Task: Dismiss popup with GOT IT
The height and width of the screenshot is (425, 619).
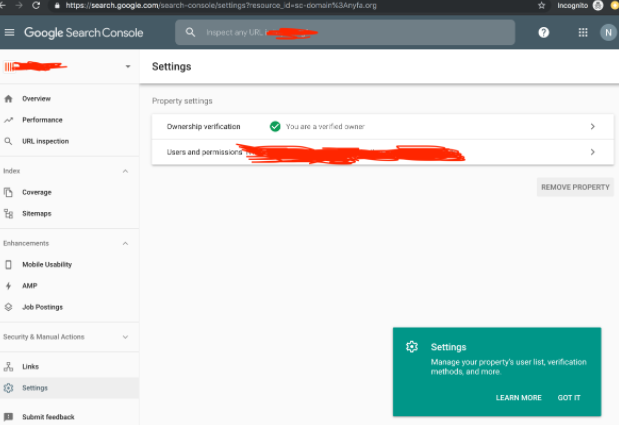Action: click(569, 398)
